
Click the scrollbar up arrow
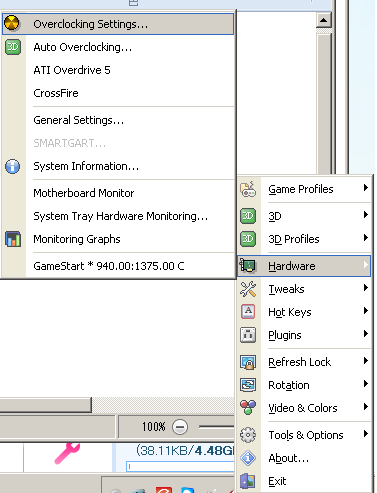click(x=323, y=20)
